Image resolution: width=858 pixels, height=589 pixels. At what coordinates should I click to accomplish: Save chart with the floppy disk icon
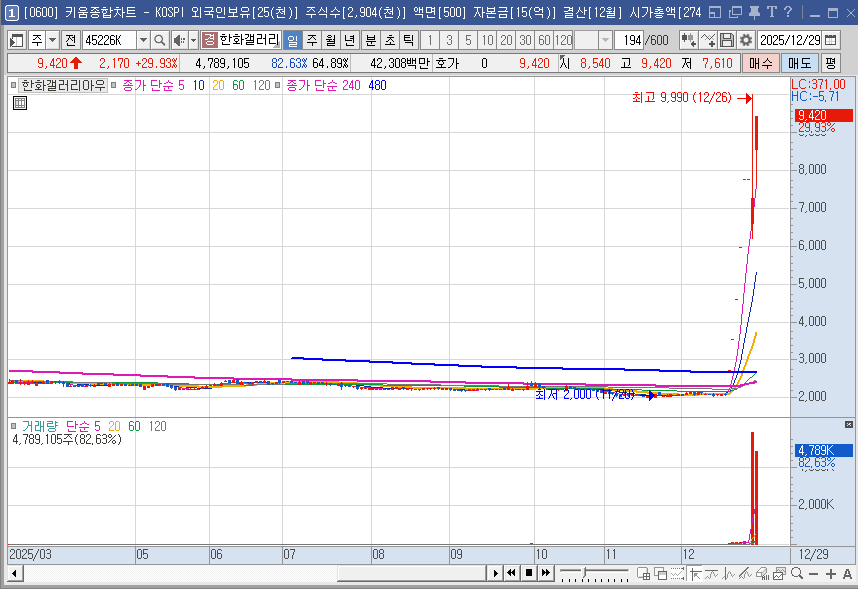(727, 40)
